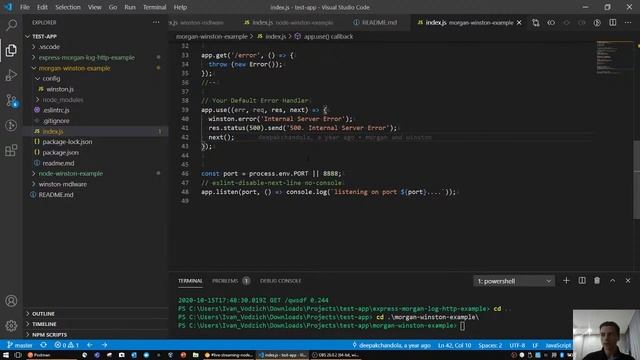This screenshot has width=640, height=360.
Task: Open the Run menu
Action: pyautogui.click(x=130, y=7)
